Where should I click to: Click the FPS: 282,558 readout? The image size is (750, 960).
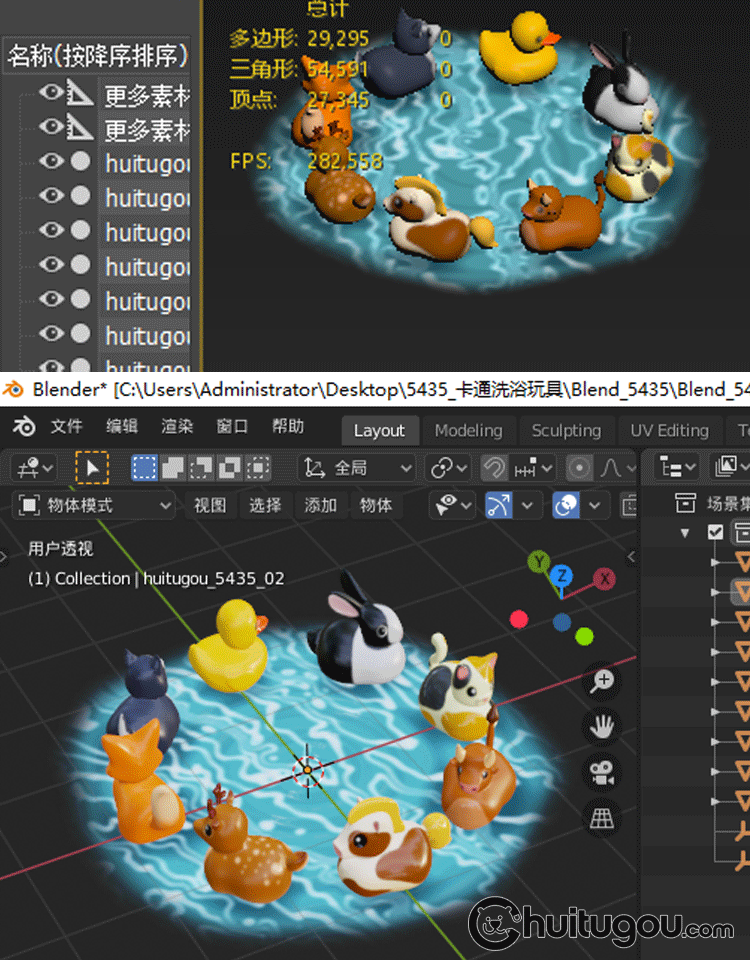(306, 162)
